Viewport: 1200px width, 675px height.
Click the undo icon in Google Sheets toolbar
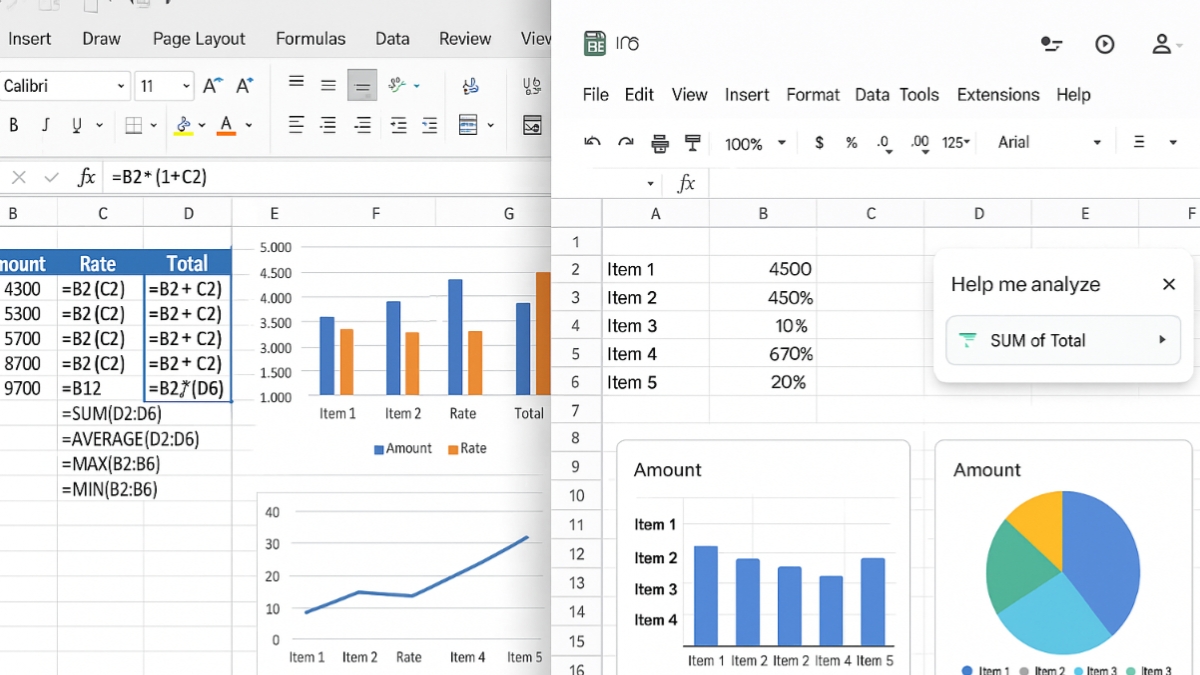click(592, 143)
